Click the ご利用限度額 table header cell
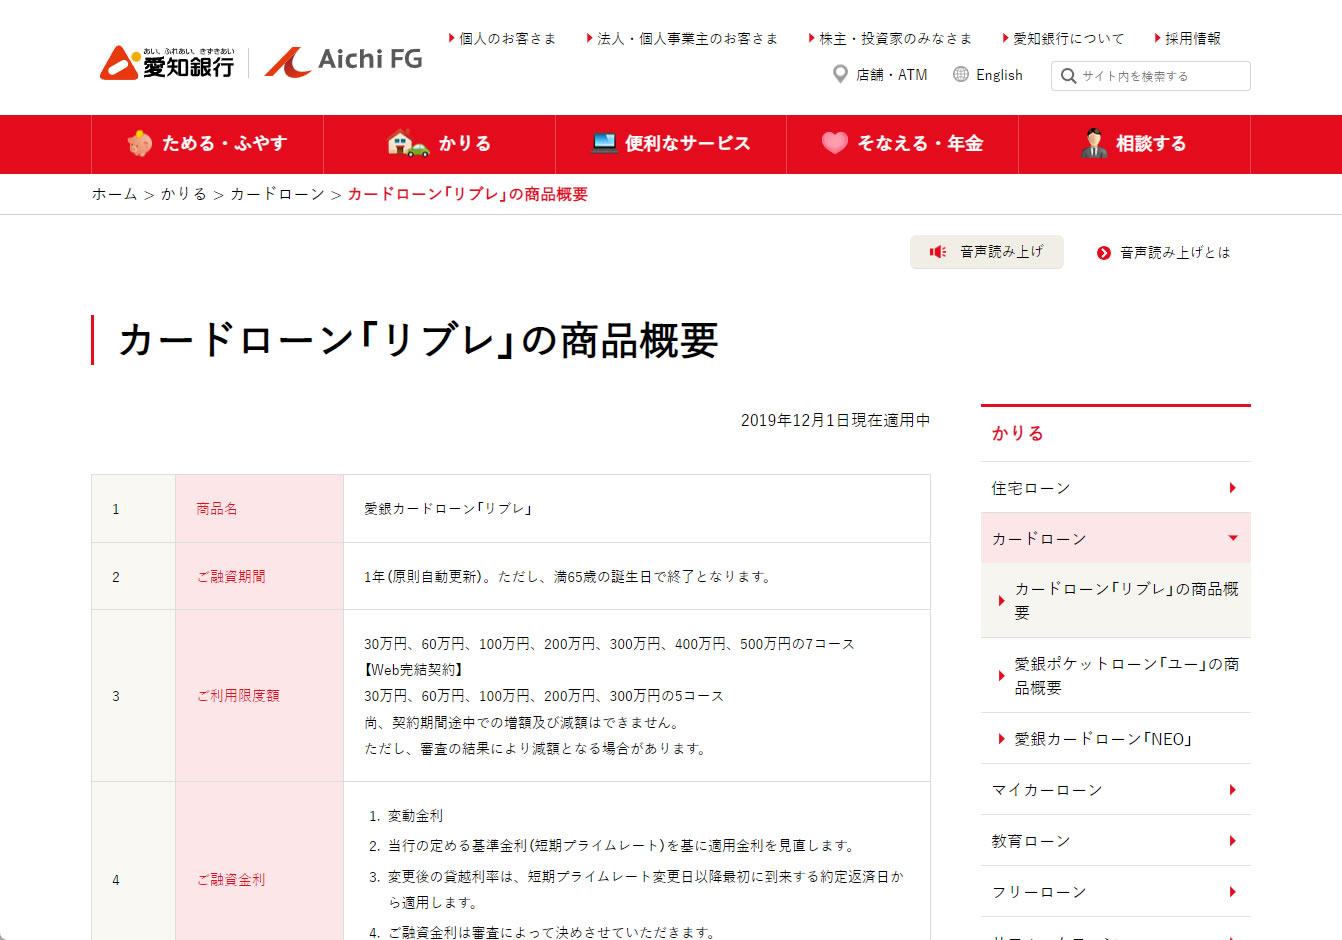 pyautogui.click(x=260, y=696)
